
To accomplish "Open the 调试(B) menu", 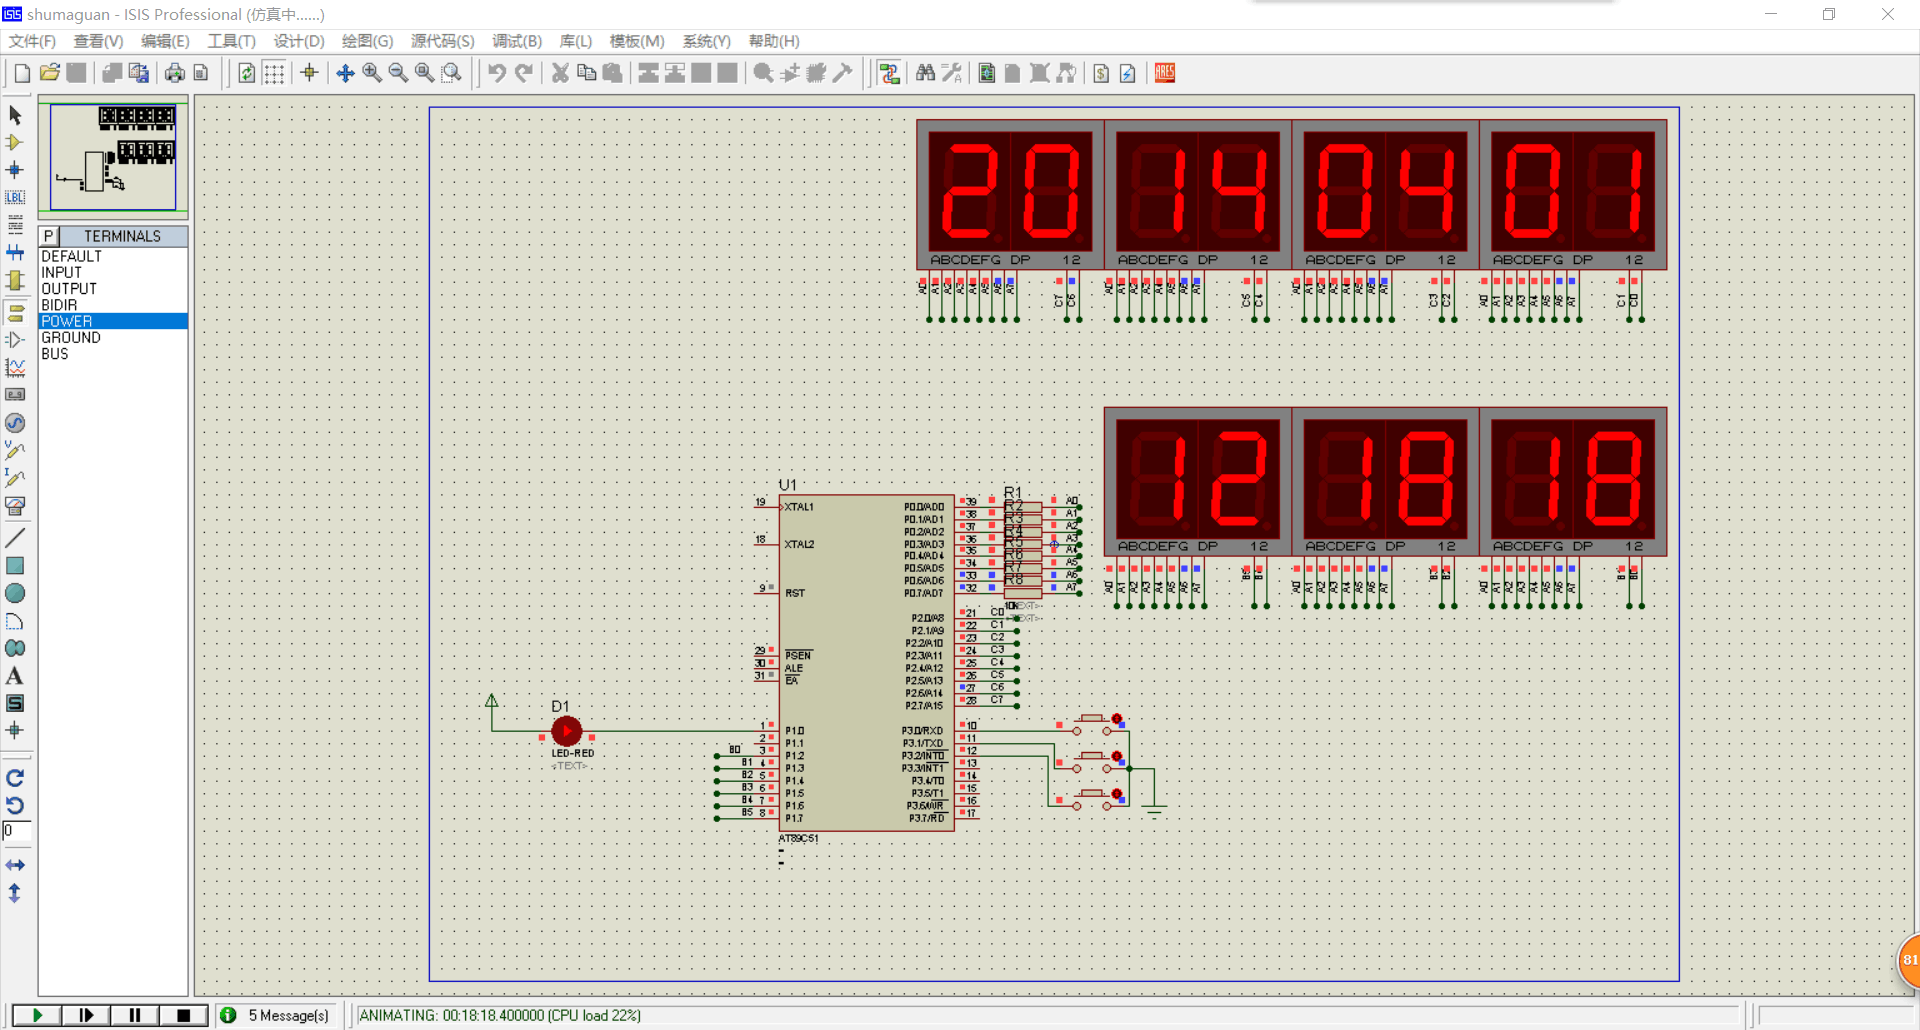I will (517, 41).
